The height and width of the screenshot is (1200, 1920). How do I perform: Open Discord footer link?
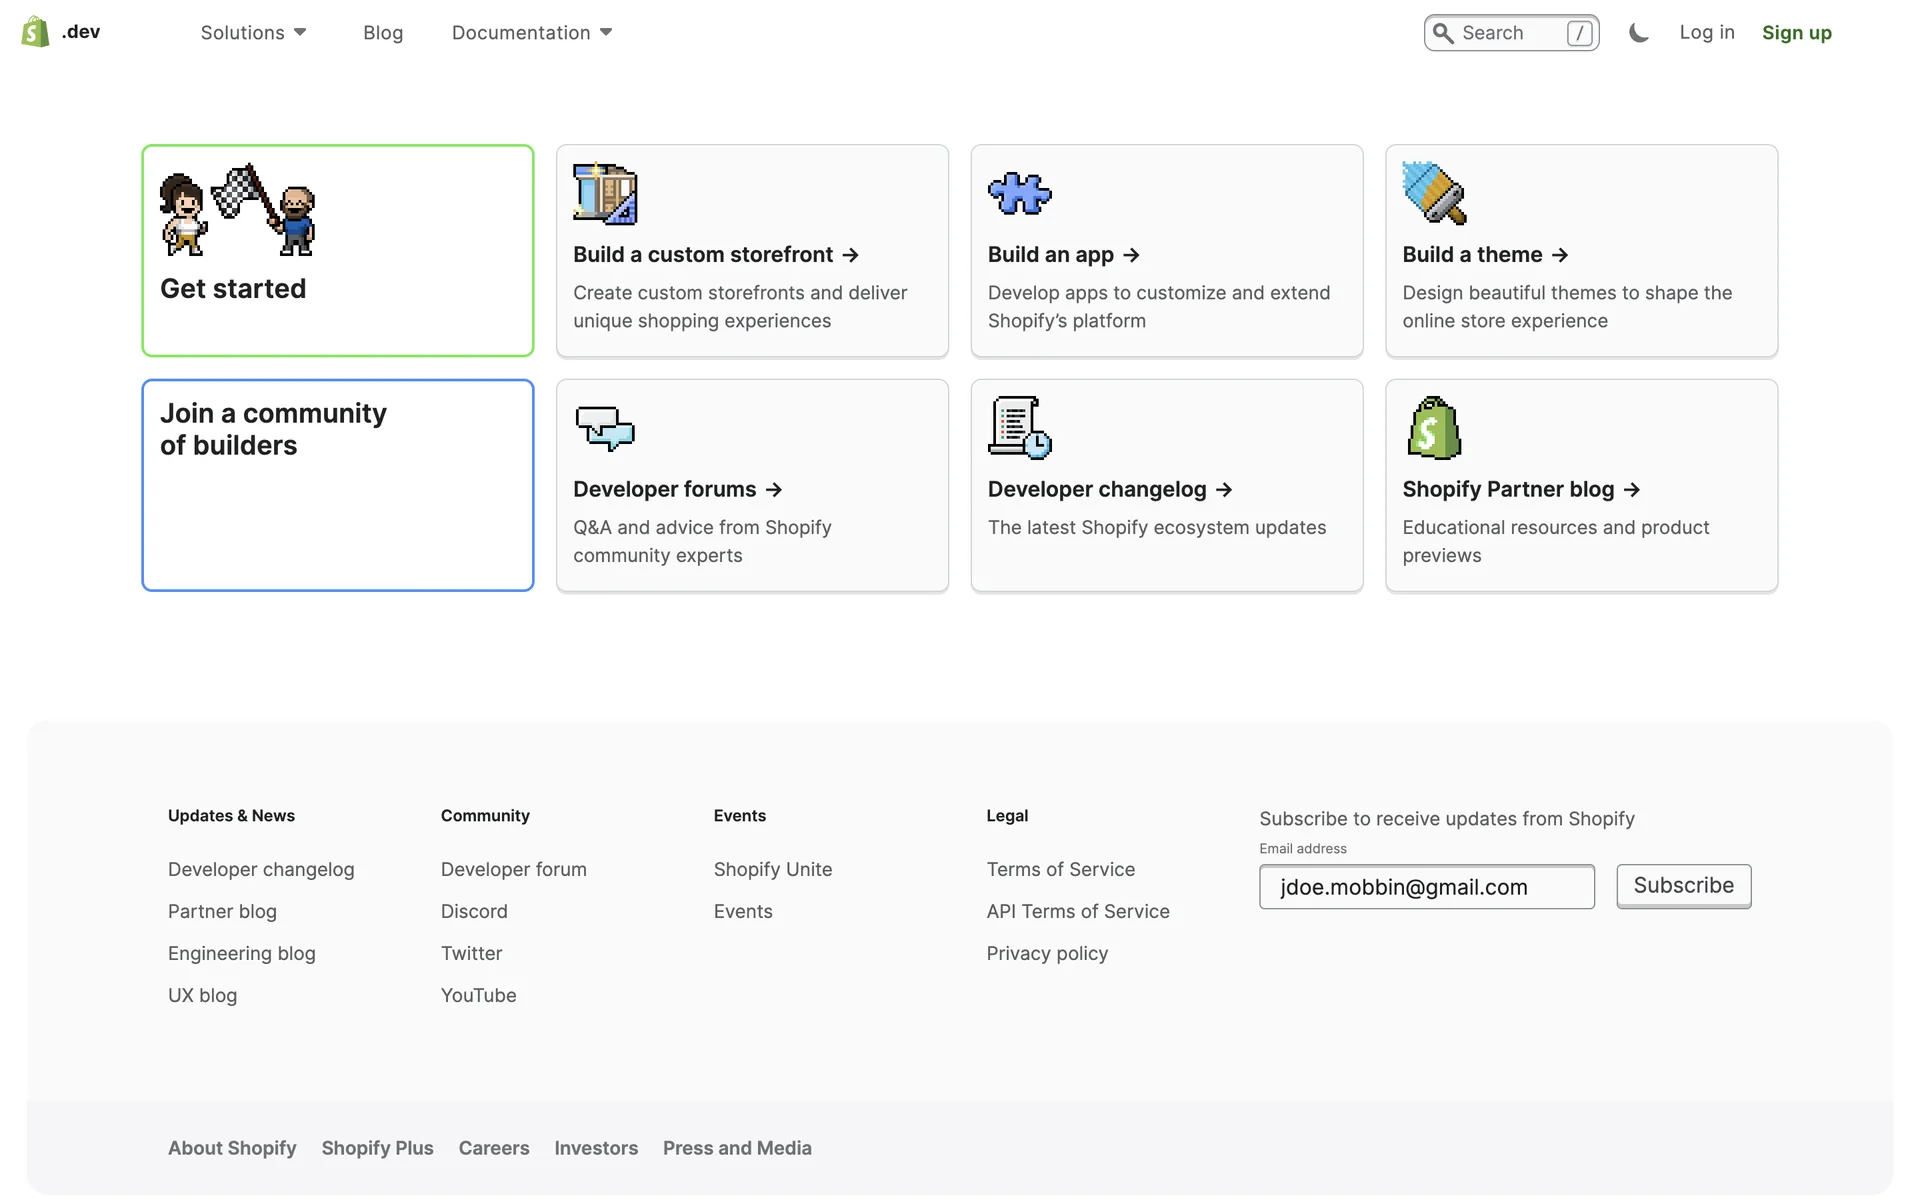click(x=474, y=911)
